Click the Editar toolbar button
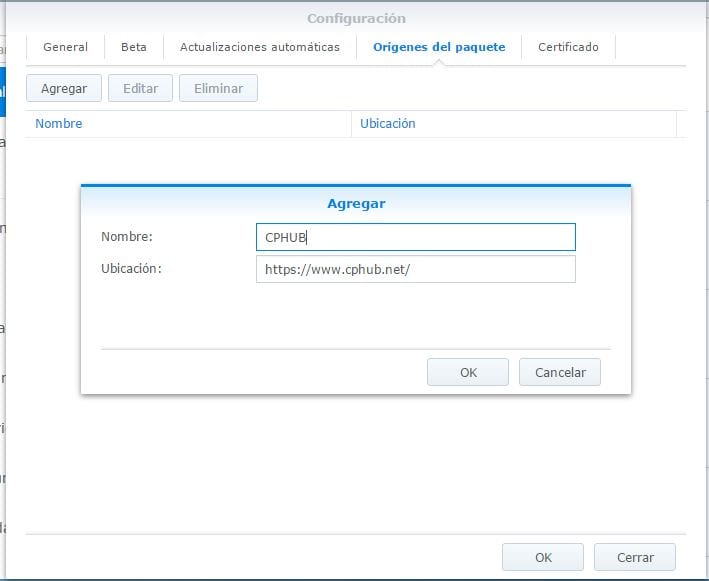709x581 pixels. [140, 88]
